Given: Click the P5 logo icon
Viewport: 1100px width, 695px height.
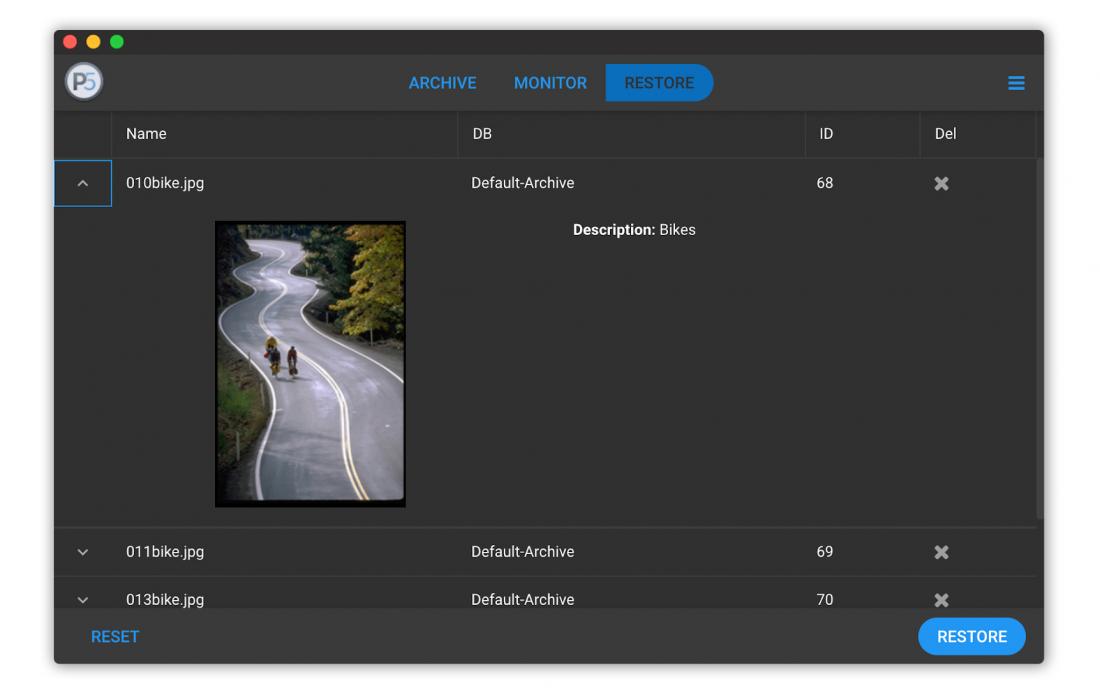Looking at the screenshot, I should click(x=84, y=82).
